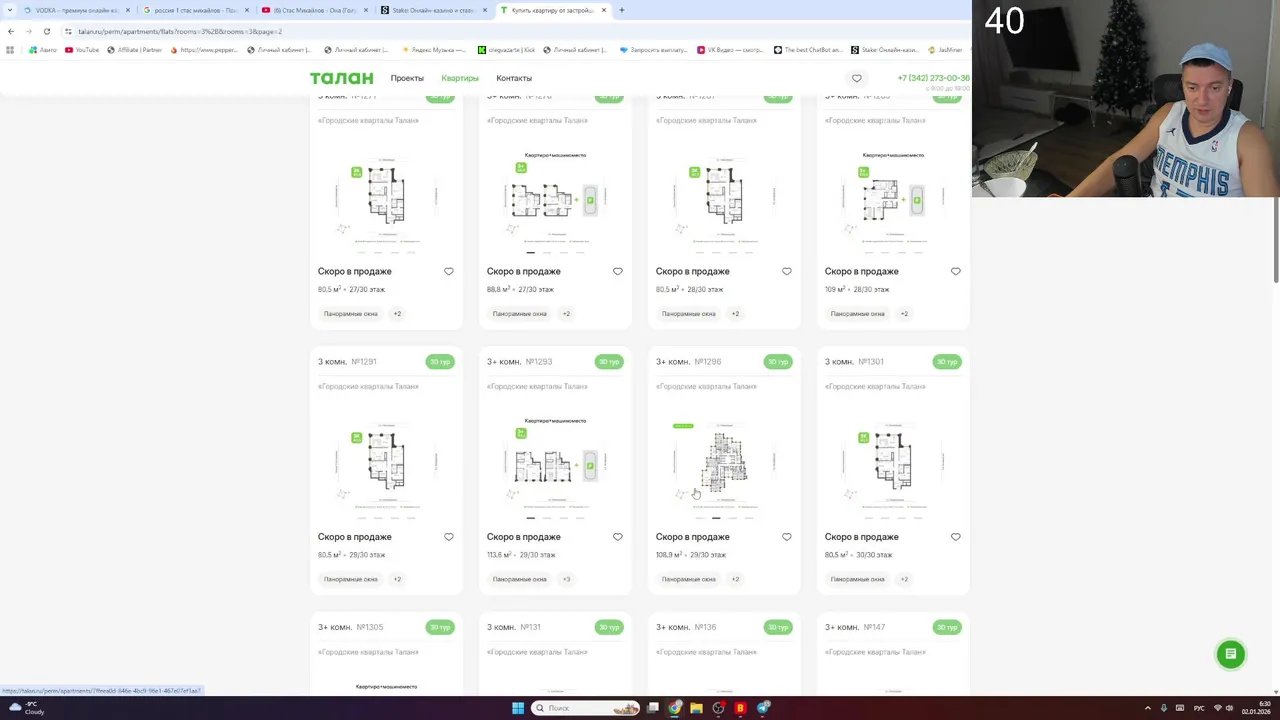Image resolution: width=1280 pixels, height=720 pixels.
Task: Switch to the YouTube Стас Михайлов tab
Action: coord(314,10)
